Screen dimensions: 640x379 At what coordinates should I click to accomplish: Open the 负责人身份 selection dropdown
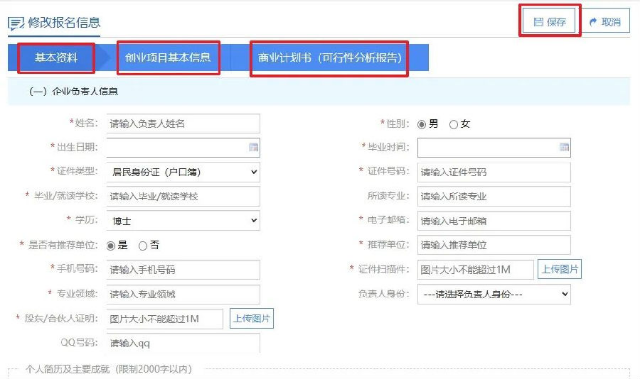click(x=494, y=294)
